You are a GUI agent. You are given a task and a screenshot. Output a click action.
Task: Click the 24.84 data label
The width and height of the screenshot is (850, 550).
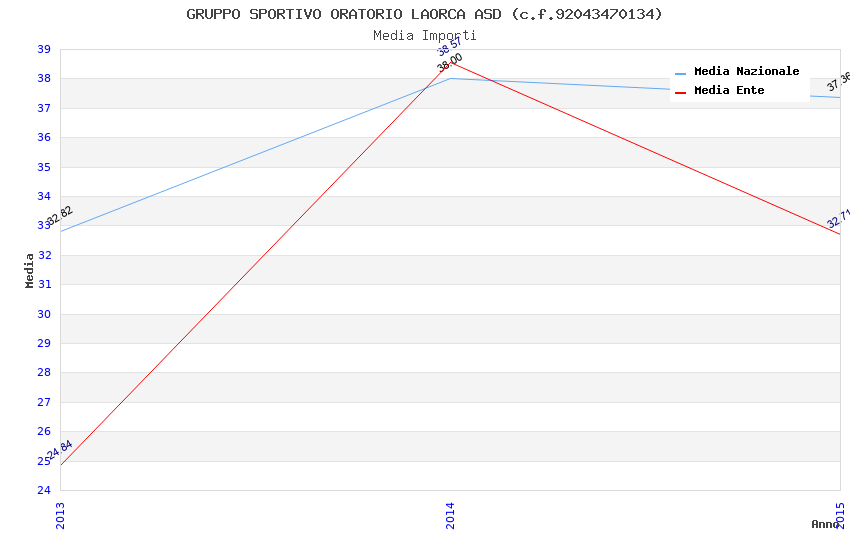[60, 450]
